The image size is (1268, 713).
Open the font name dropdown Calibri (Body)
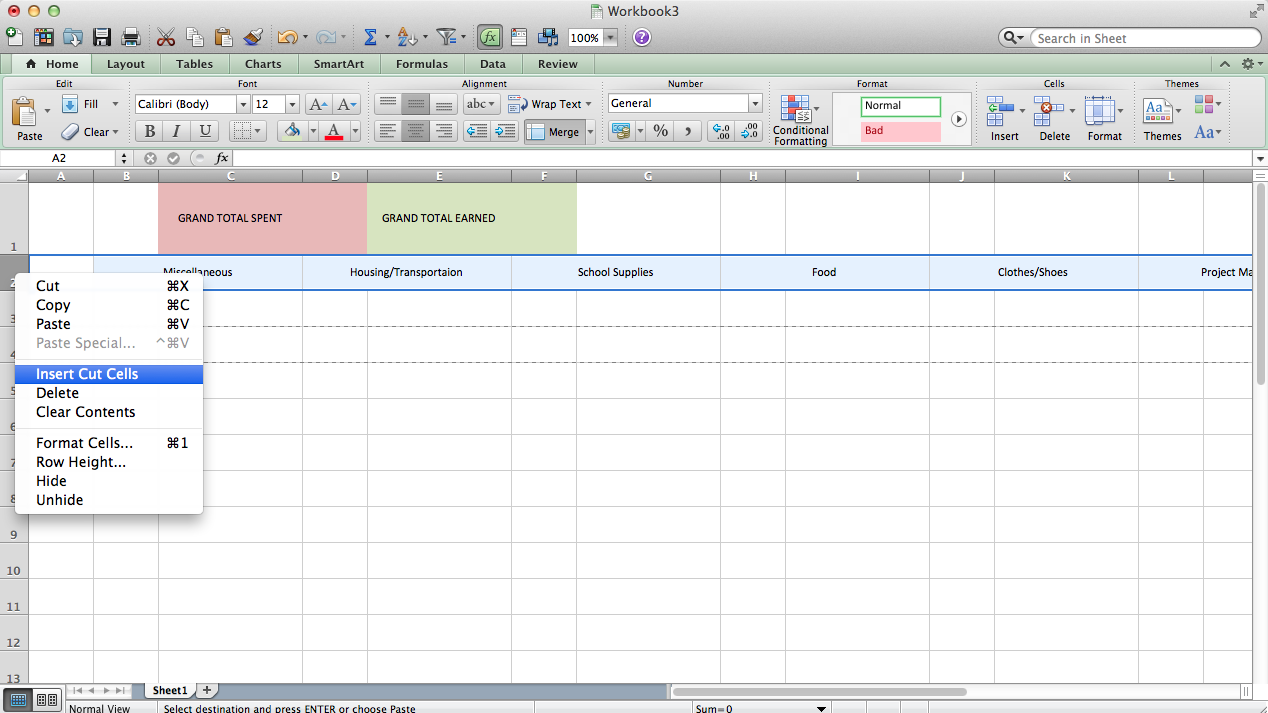[x=243, y=104]
